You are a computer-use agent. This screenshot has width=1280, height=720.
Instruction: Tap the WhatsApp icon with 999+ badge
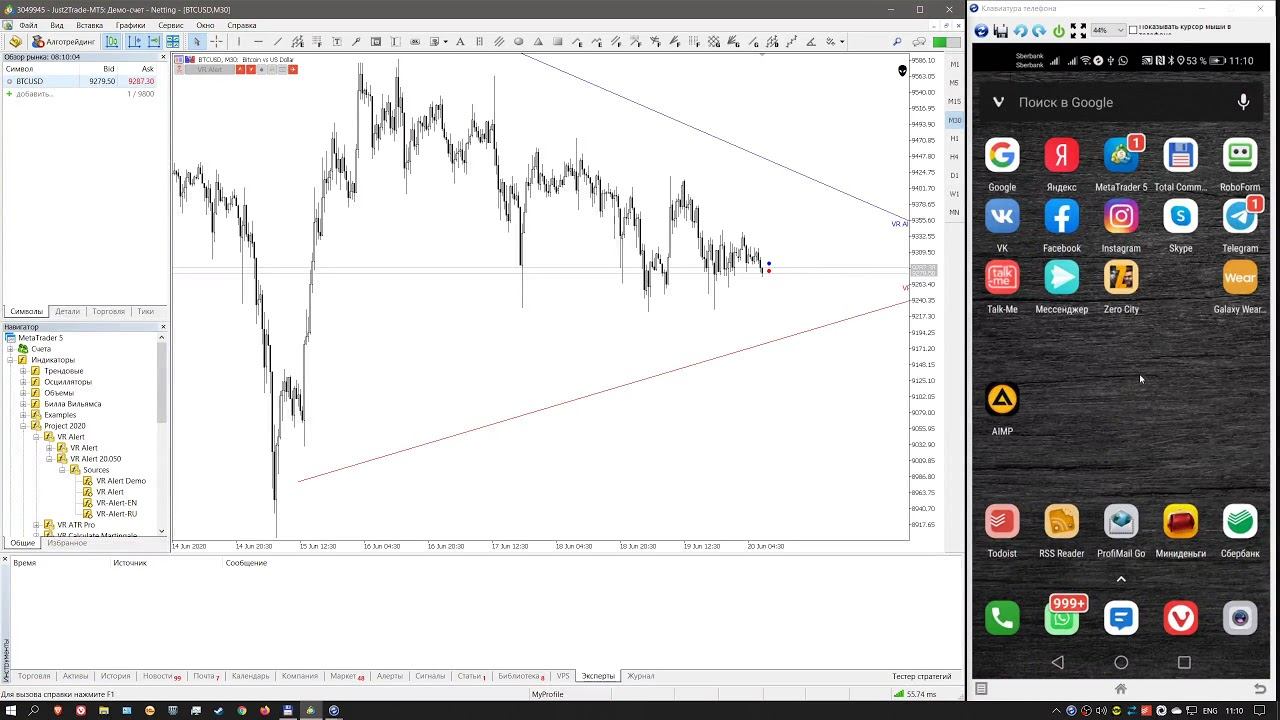1062,618
